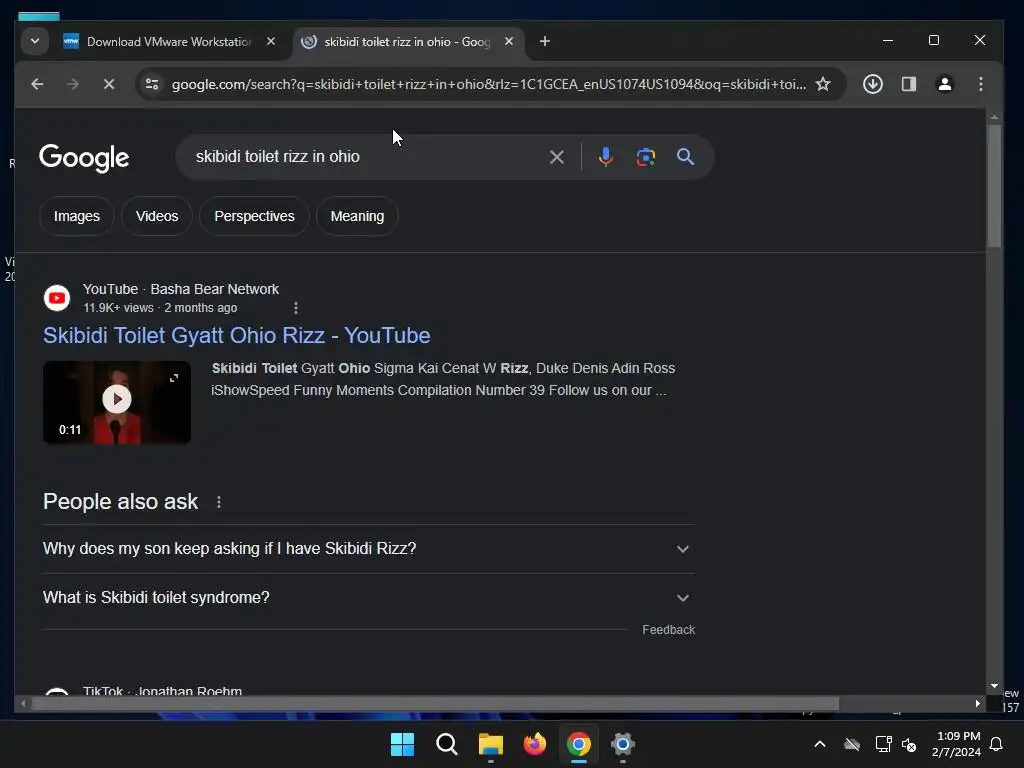Open Settings gear from taskbar
The height and width of the screenshot is (768, 1024).
point(623,744)
